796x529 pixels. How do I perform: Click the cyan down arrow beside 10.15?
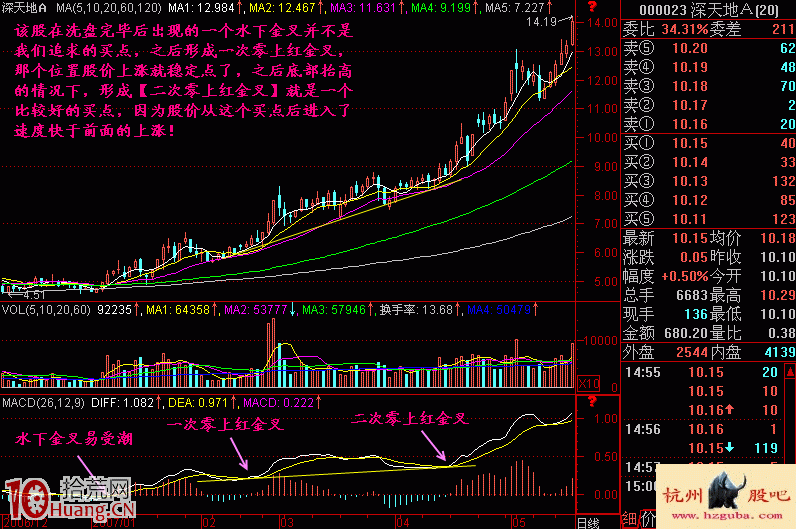point(729,447)
